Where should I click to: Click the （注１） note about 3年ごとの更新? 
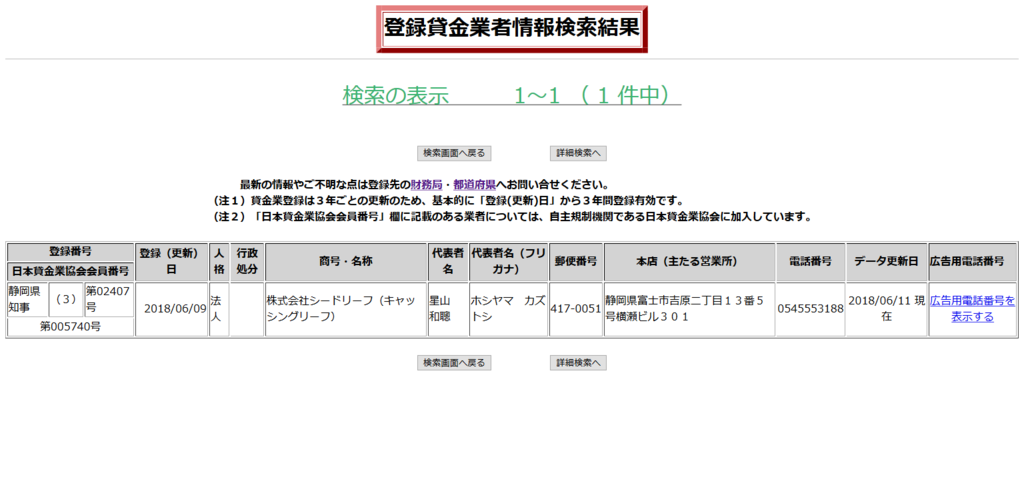click(448, 201)
